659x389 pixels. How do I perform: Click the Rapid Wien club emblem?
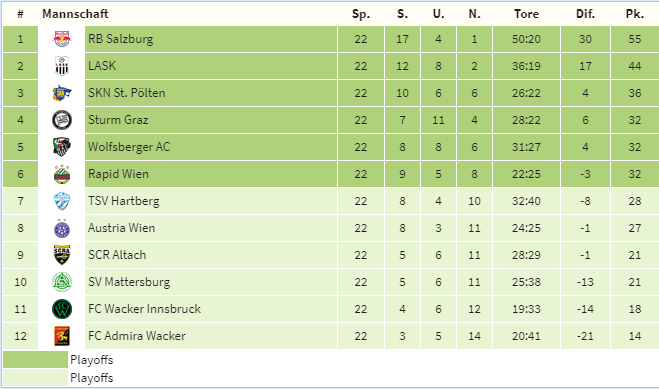[x=62, y=174]
